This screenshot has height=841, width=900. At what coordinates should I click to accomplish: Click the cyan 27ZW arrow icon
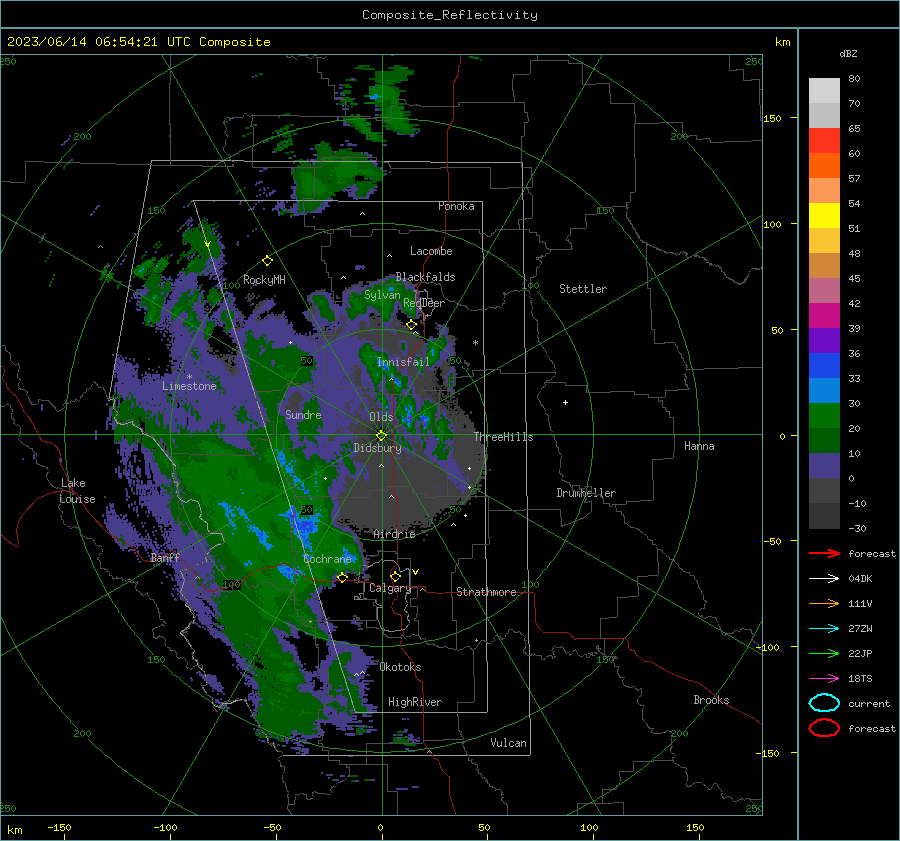point(824,629)
